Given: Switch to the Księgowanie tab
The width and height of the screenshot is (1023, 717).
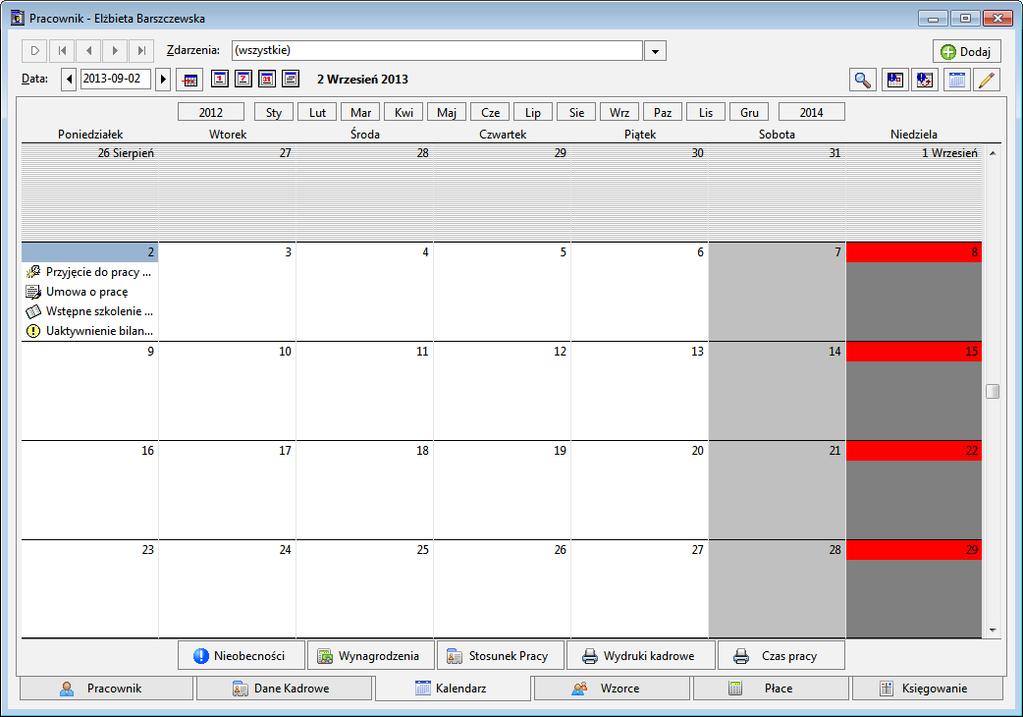Looking at the screenshot, I should (x=927, y=688).
